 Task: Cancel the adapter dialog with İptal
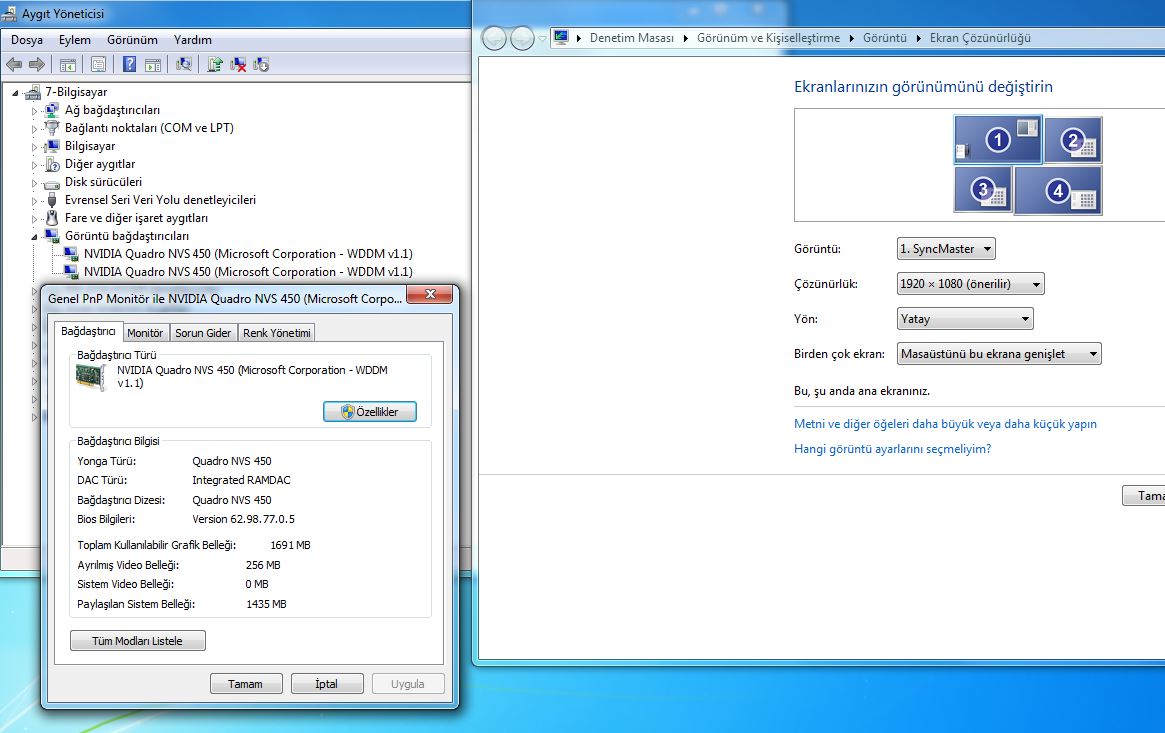[327, 684]
